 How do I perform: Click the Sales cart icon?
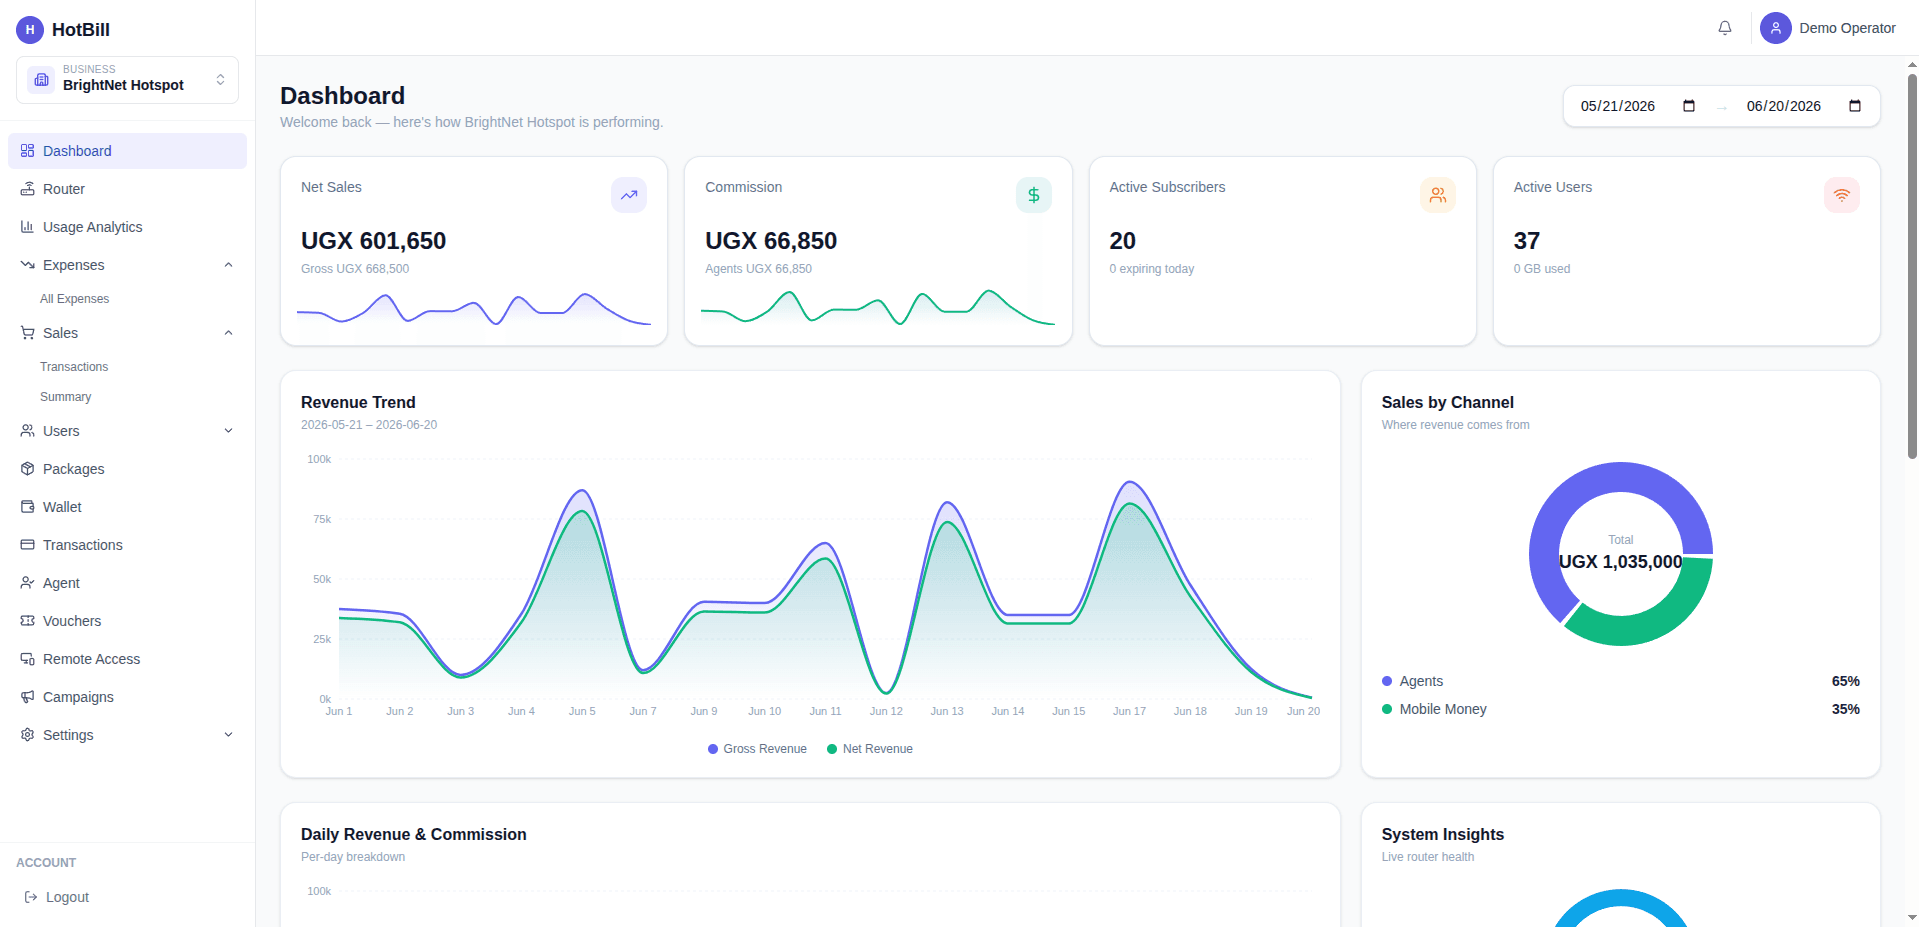point(27,333)
